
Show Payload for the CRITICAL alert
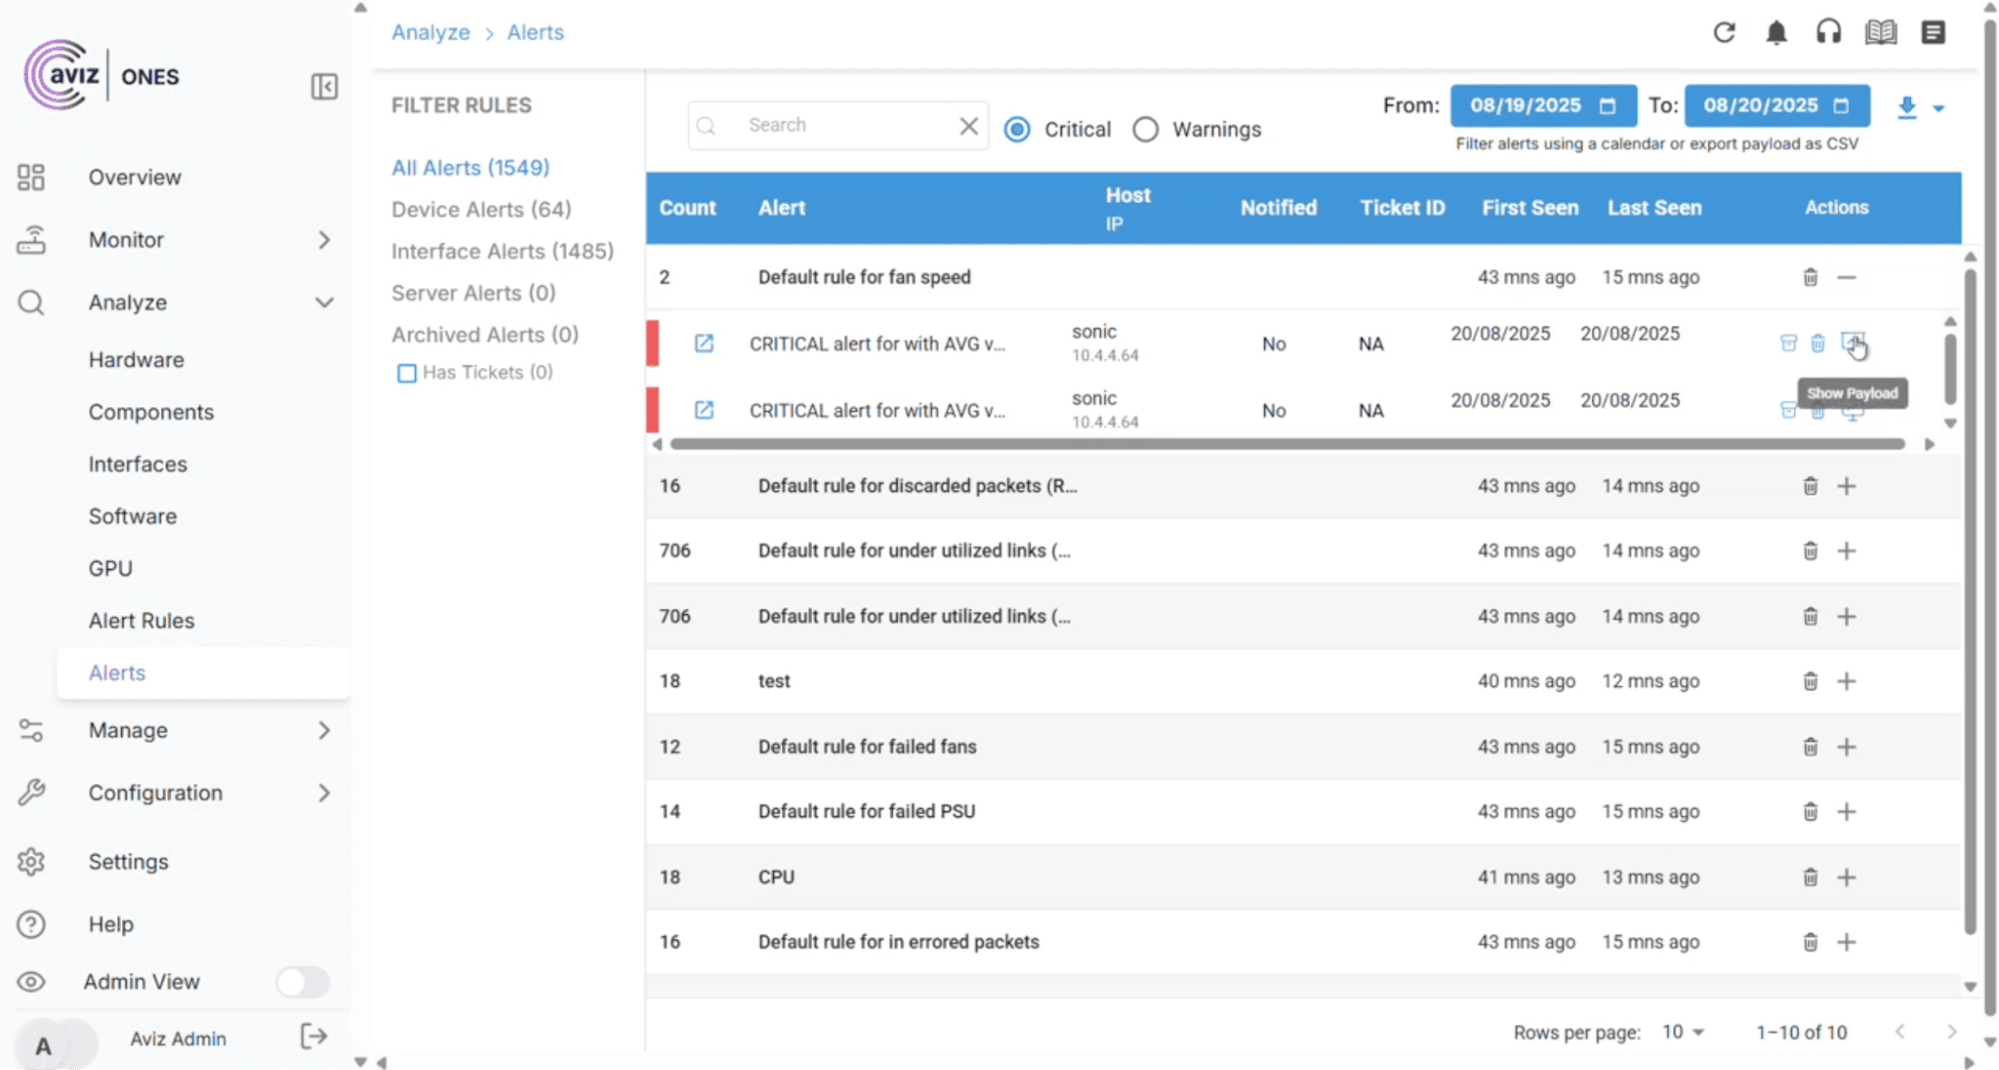tap(1855, 343)
